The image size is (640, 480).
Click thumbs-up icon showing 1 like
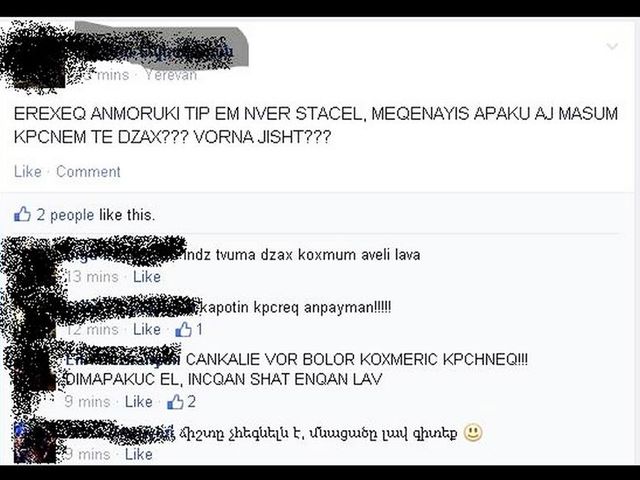[x=184, y=329]
